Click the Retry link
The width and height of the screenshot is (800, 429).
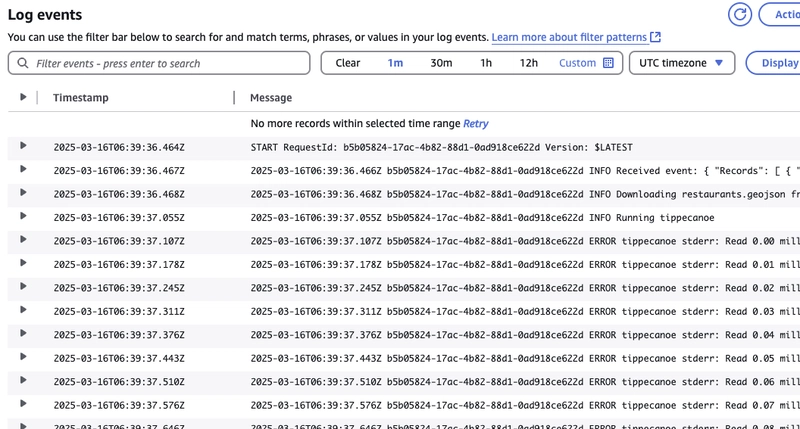(476, 123)
